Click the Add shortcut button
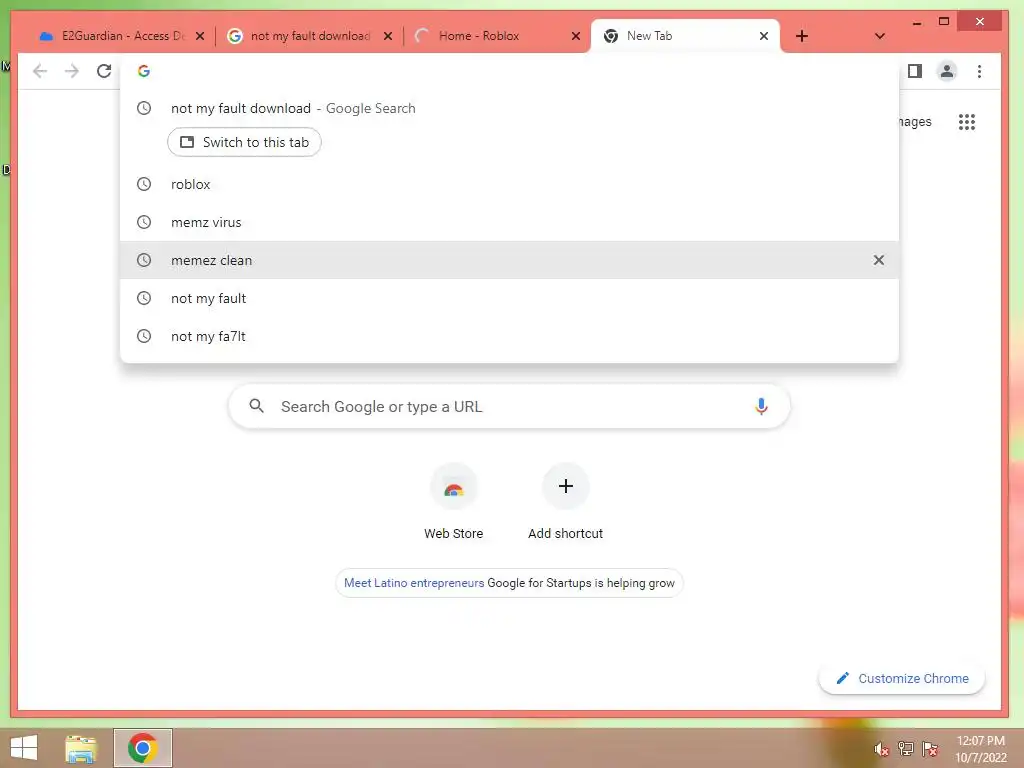This screenshot has width=1024, height=768. click(x=566, y=502)
